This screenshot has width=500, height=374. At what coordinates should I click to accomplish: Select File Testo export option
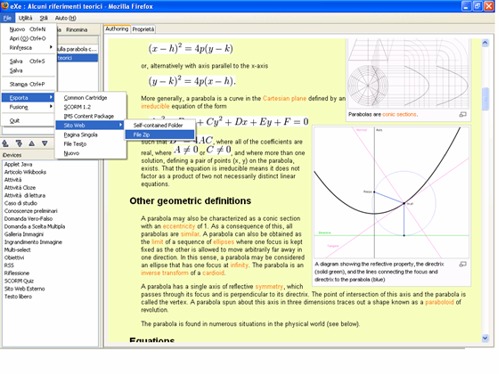coord(91,144)
